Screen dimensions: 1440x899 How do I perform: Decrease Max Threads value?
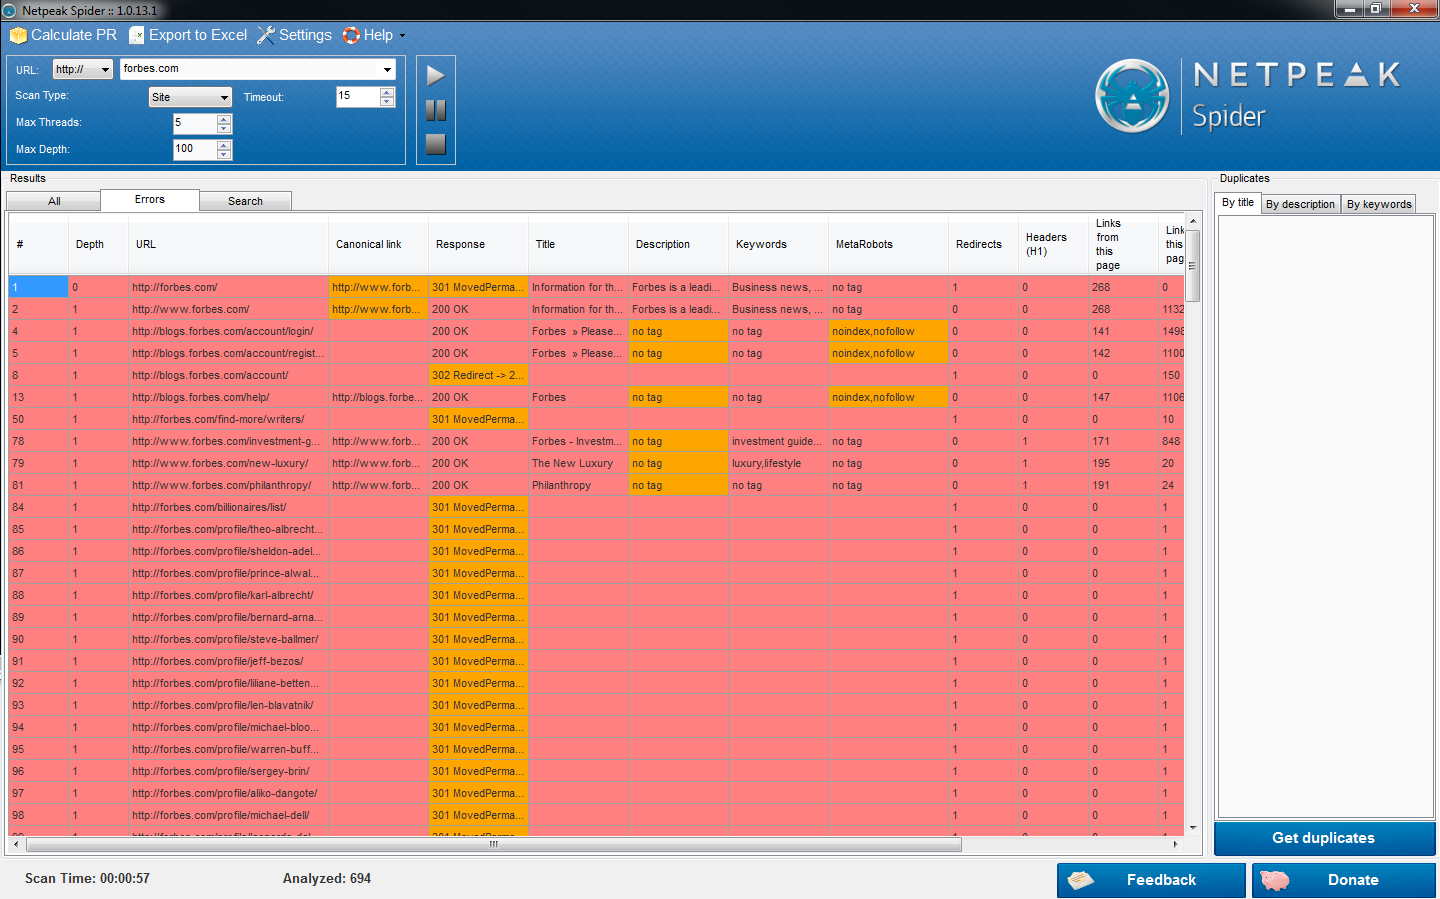(x=224, y=128)
